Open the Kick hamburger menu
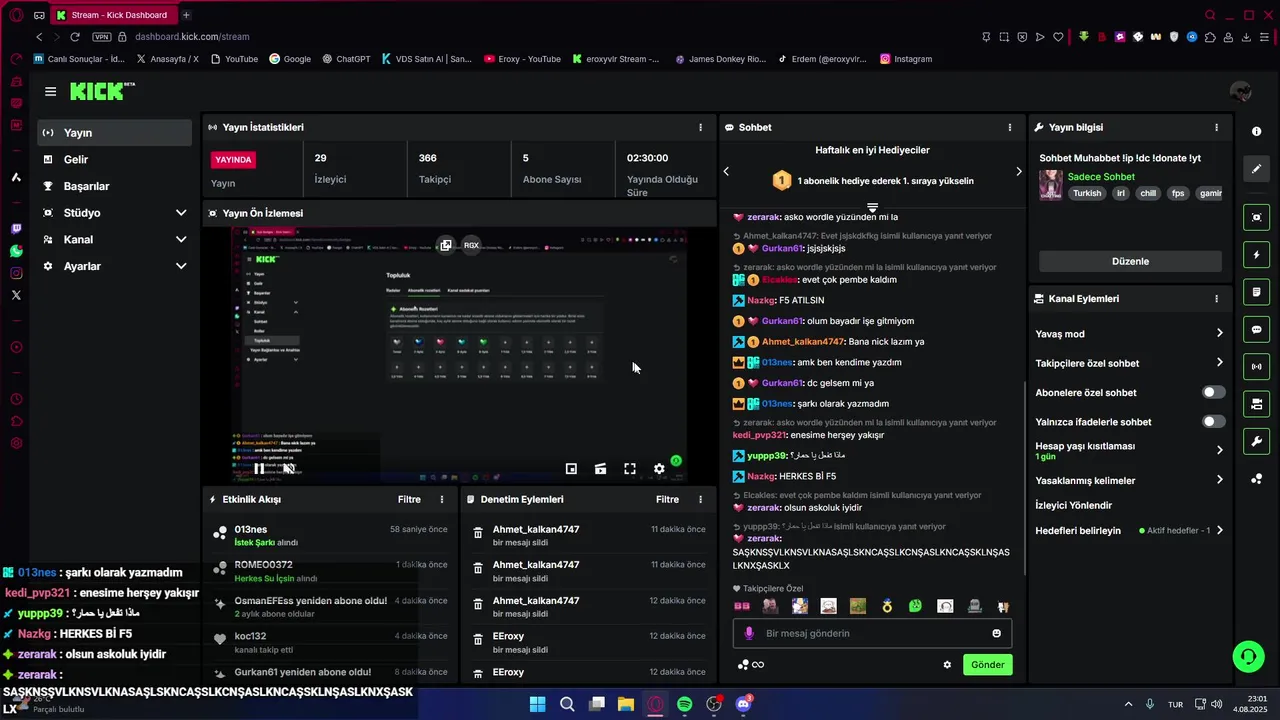 tap(50, 91)
